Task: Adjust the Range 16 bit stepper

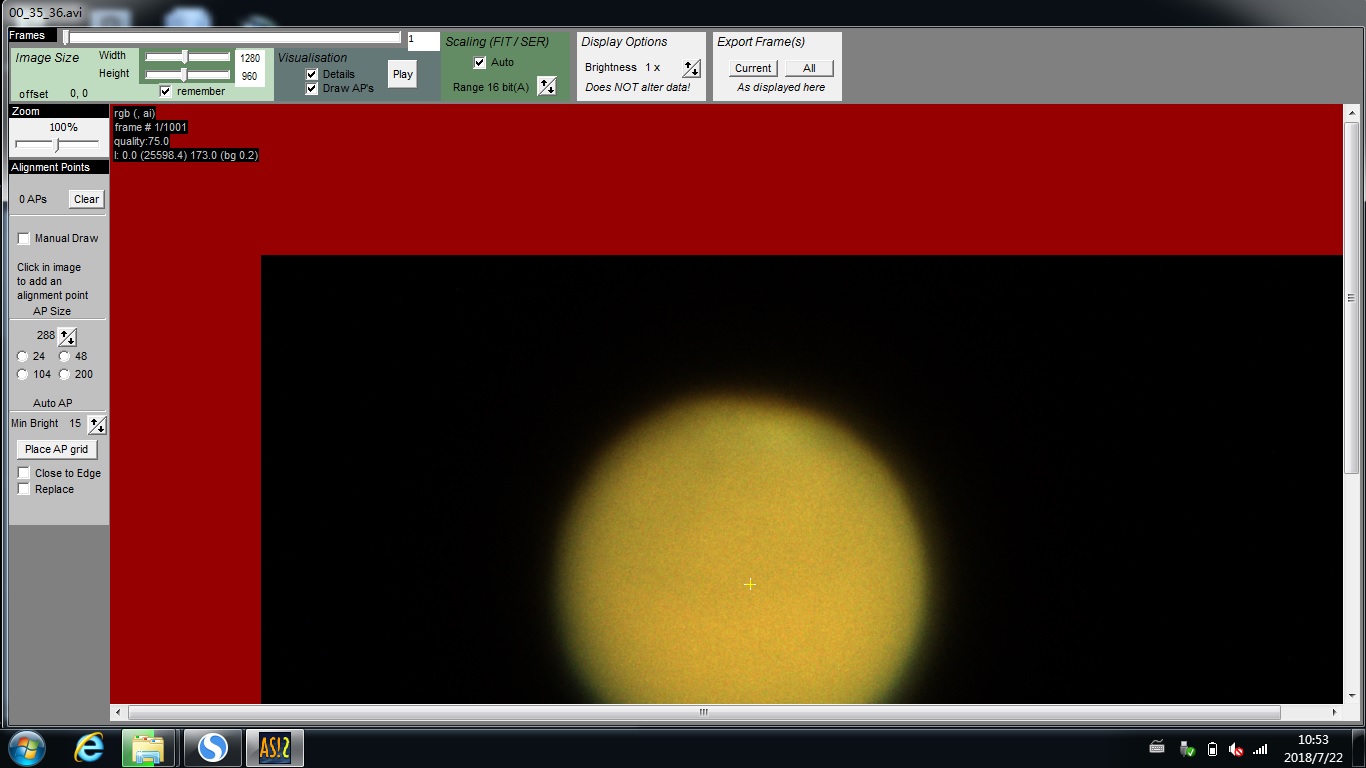Action: tap(546, 86)
